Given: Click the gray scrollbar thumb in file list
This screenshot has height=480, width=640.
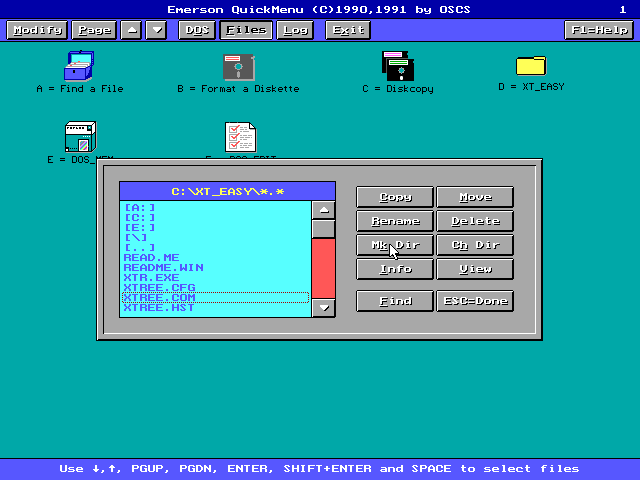Looking at the screenshot, I should click(324, 229).
